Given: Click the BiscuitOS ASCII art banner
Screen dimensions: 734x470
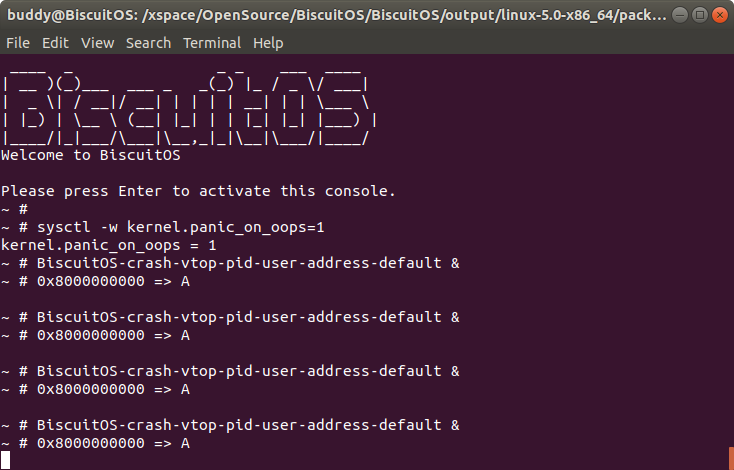Looking at the screenshot, I should [x=190, y=110].
